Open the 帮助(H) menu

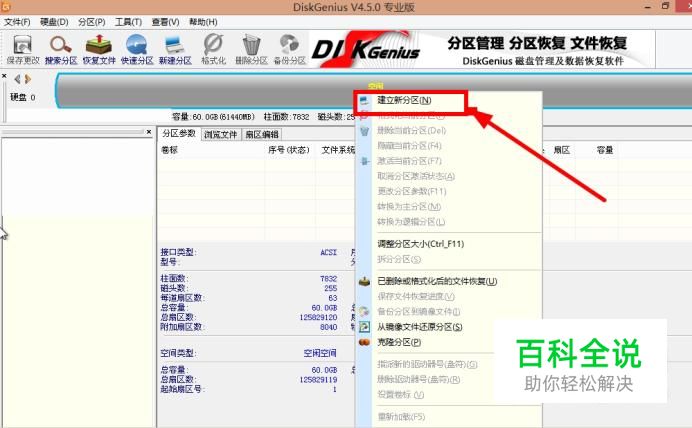[203, 22]
